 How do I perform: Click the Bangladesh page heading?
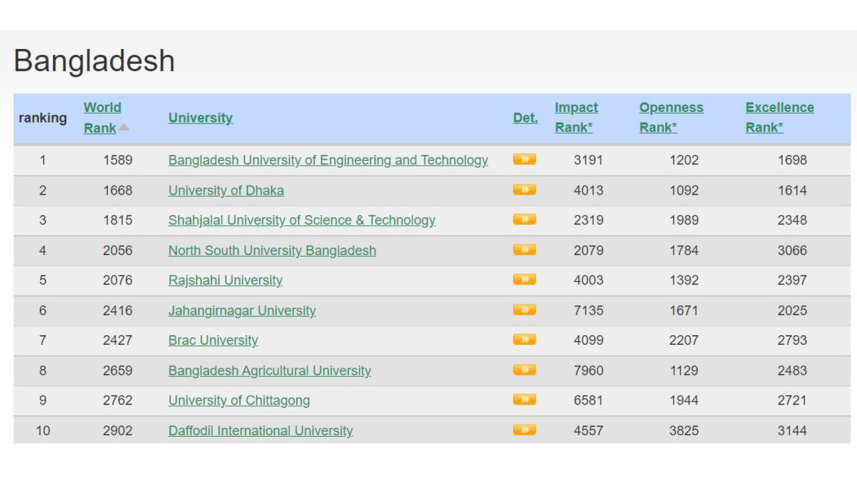(x=94, y=61)
